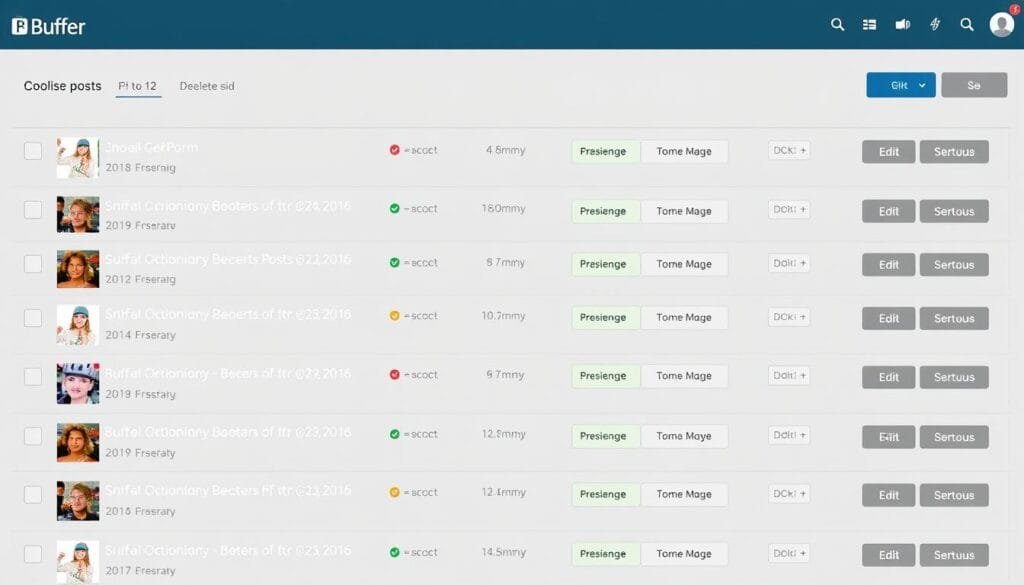The width and height of the screenshot is (1024, 585).
Task: Open the blue Glit dropdown button
Action: (900, 85)
